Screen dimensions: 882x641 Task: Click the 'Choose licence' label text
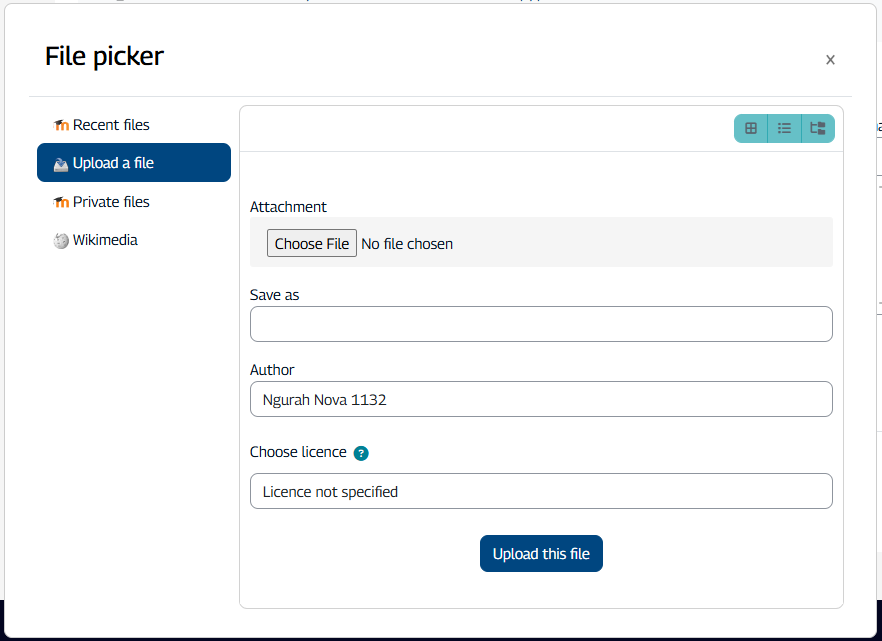point(298,452)
